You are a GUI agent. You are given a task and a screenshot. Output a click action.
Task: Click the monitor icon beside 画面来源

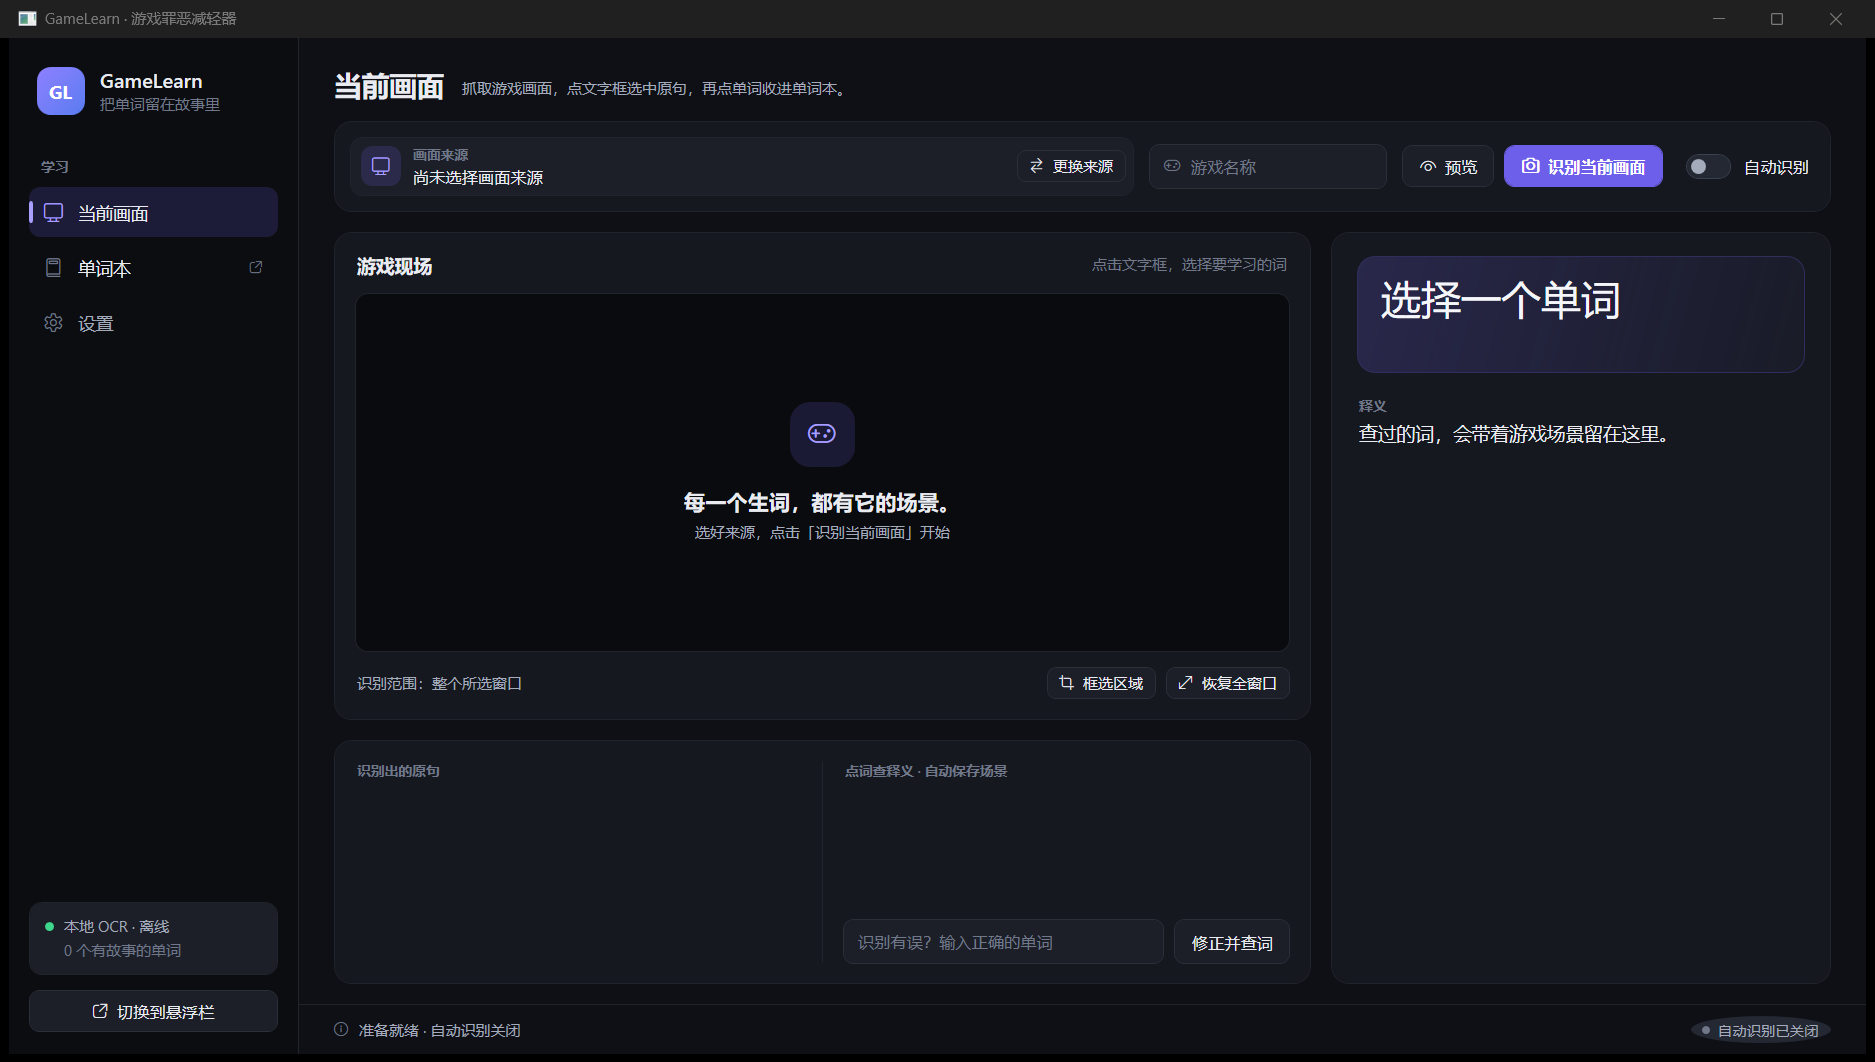pyautogui.click(x=381, y=166)
